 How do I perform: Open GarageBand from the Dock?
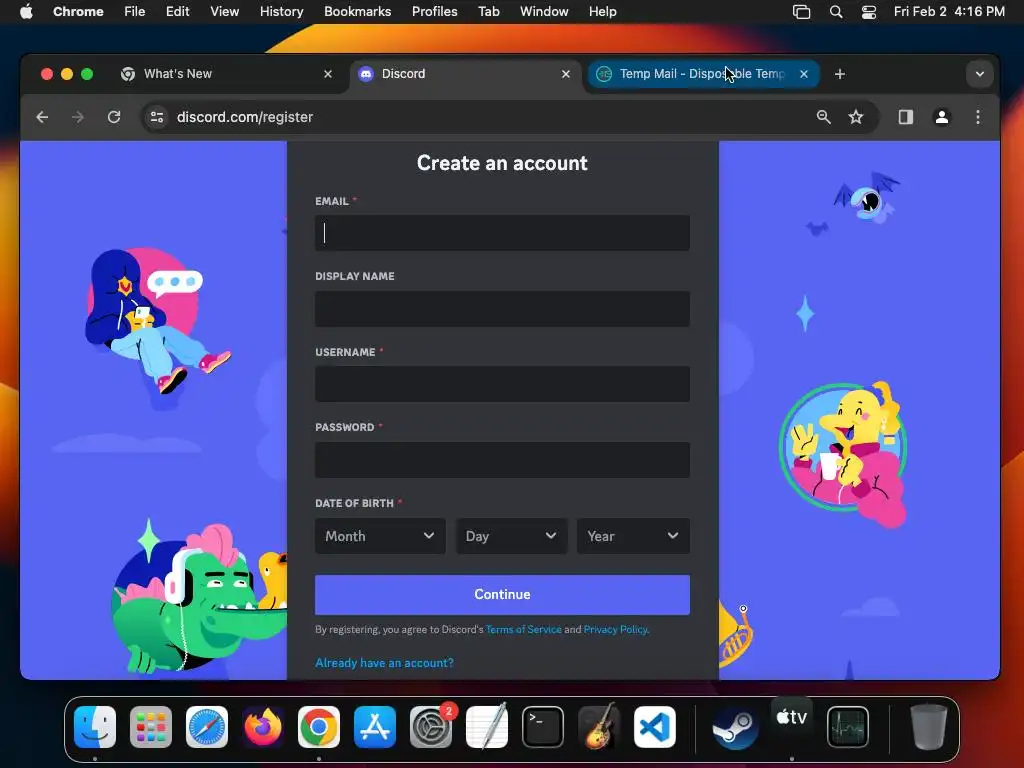pos(599,727)
